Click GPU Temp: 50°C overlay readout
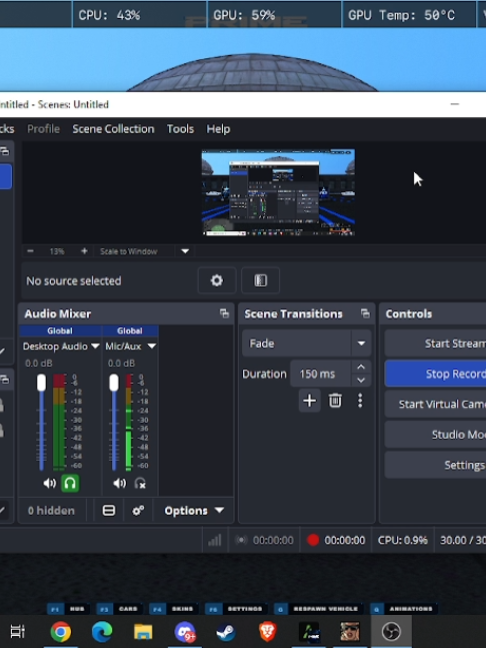The image size is (486, 648). 401,15
